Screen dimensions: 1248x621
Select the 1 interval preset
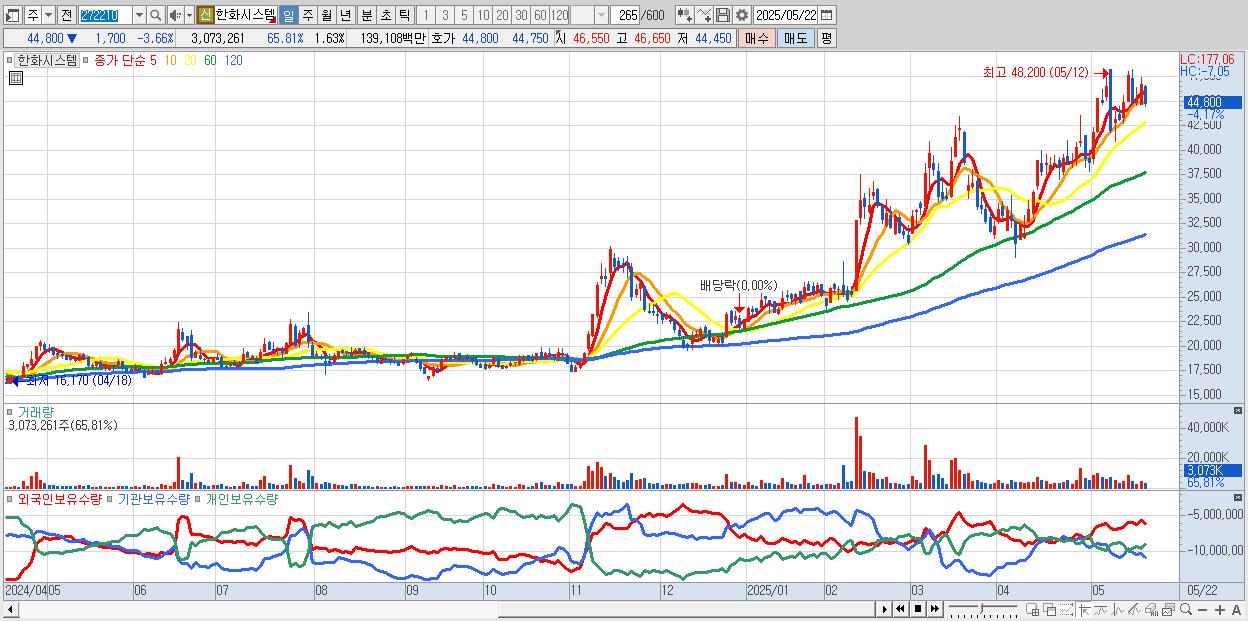426,15
